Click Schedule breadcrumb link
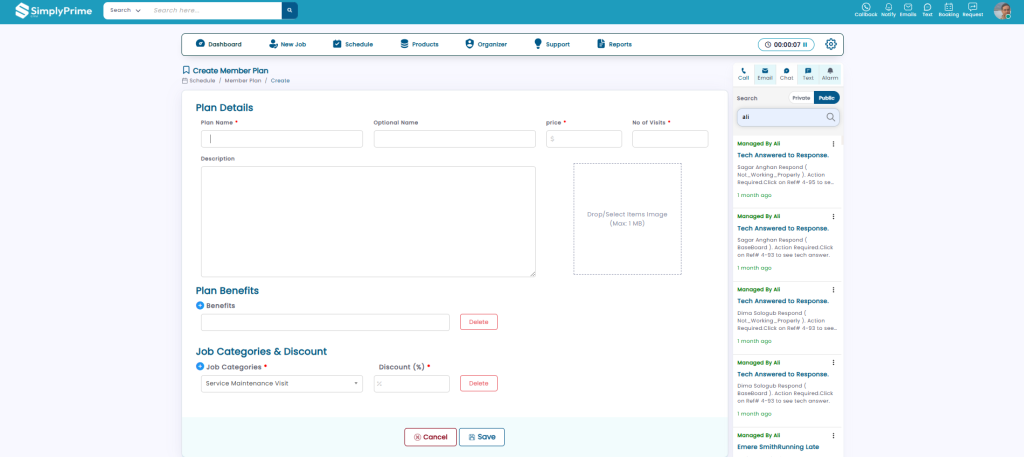This screenshot has width=1024, height=457. (202, 80)
